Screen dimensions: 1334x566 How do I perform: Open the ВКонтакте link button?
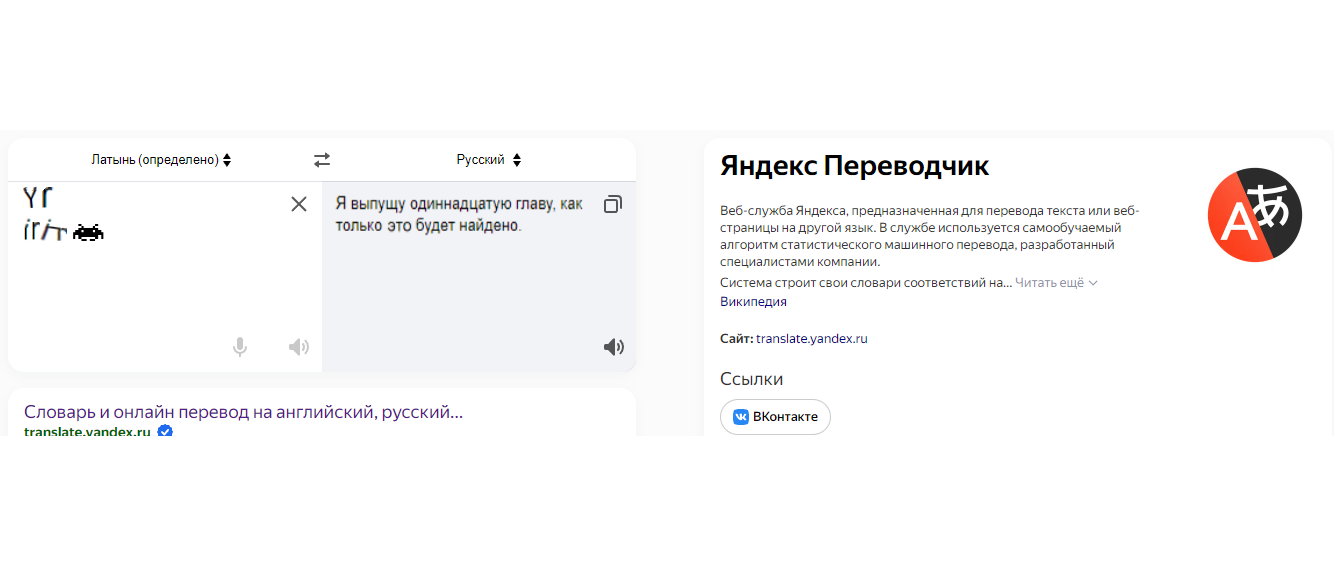(775, 417)
